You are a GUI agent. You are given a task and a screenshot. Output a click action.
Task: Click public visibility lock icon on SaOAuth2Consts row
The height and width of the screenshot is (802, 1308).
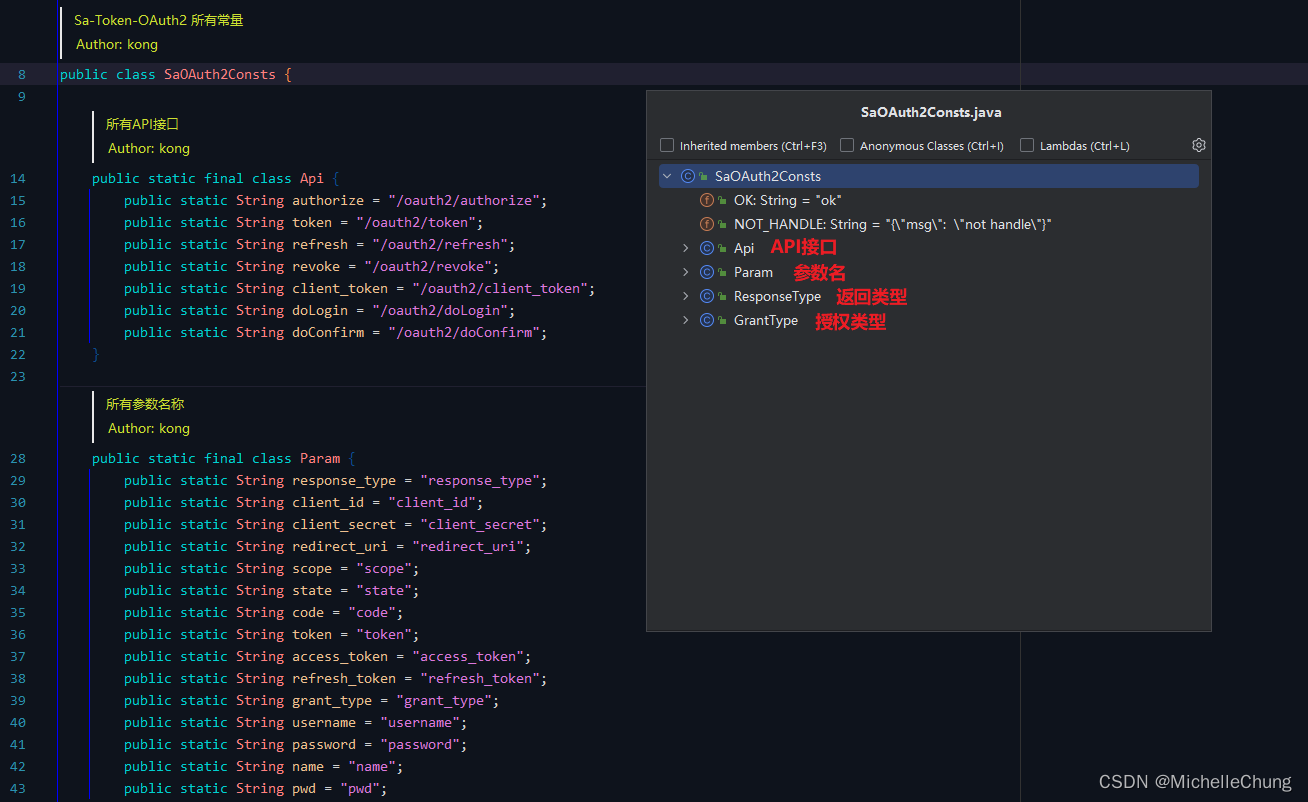coord(703,176)
